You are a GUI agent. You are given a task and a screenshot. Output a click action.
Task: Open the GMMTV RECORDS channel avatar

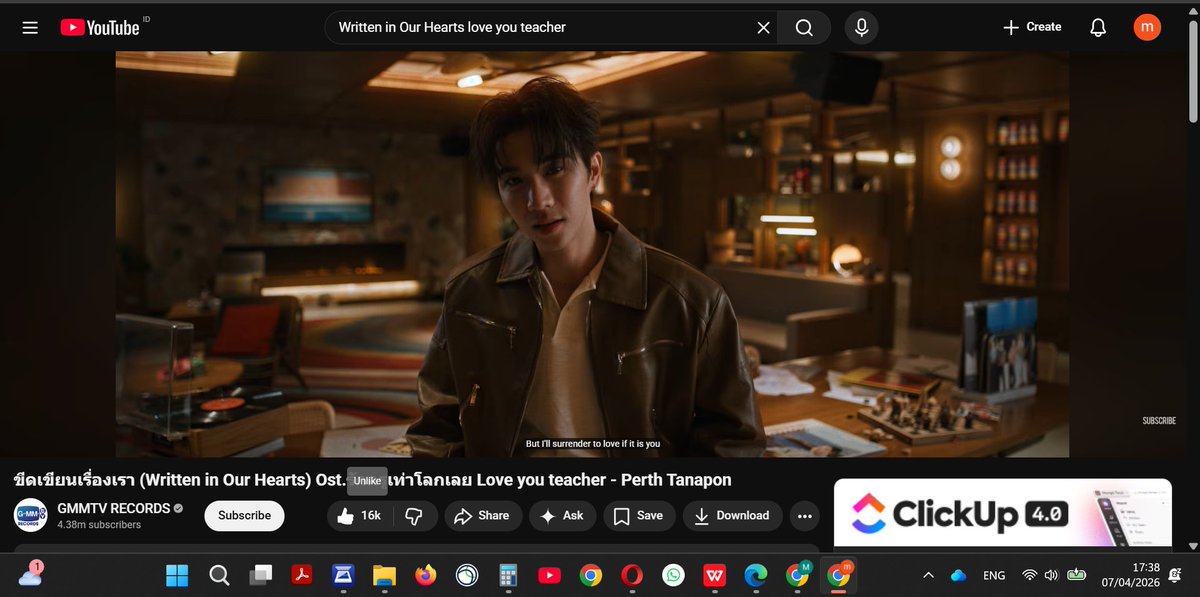tap(31, 515)
